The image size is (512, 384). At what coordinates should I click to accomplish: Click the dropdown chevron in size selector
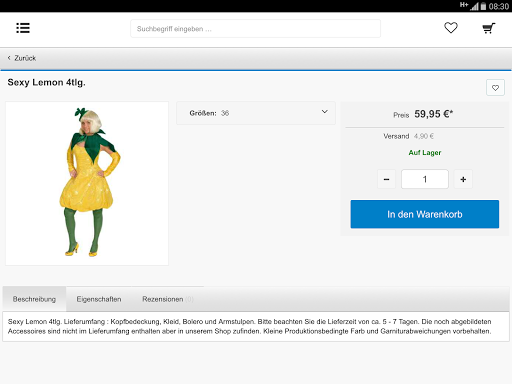pyautogui.click(x=325, y=112)
